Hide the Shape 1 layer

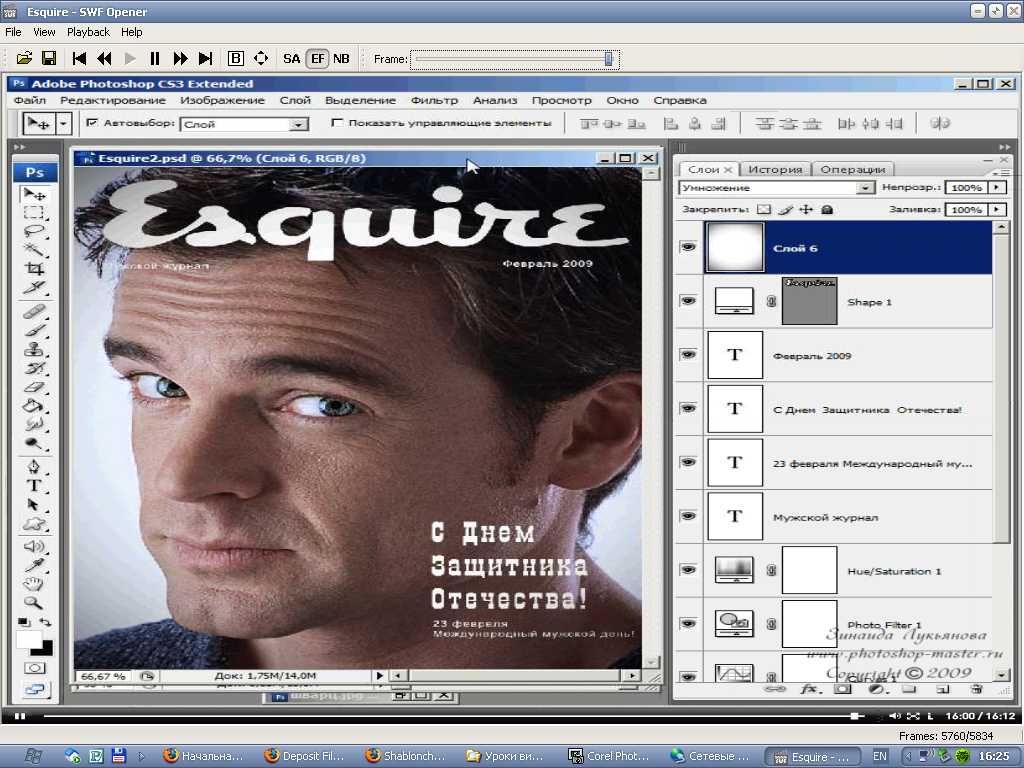688,301
